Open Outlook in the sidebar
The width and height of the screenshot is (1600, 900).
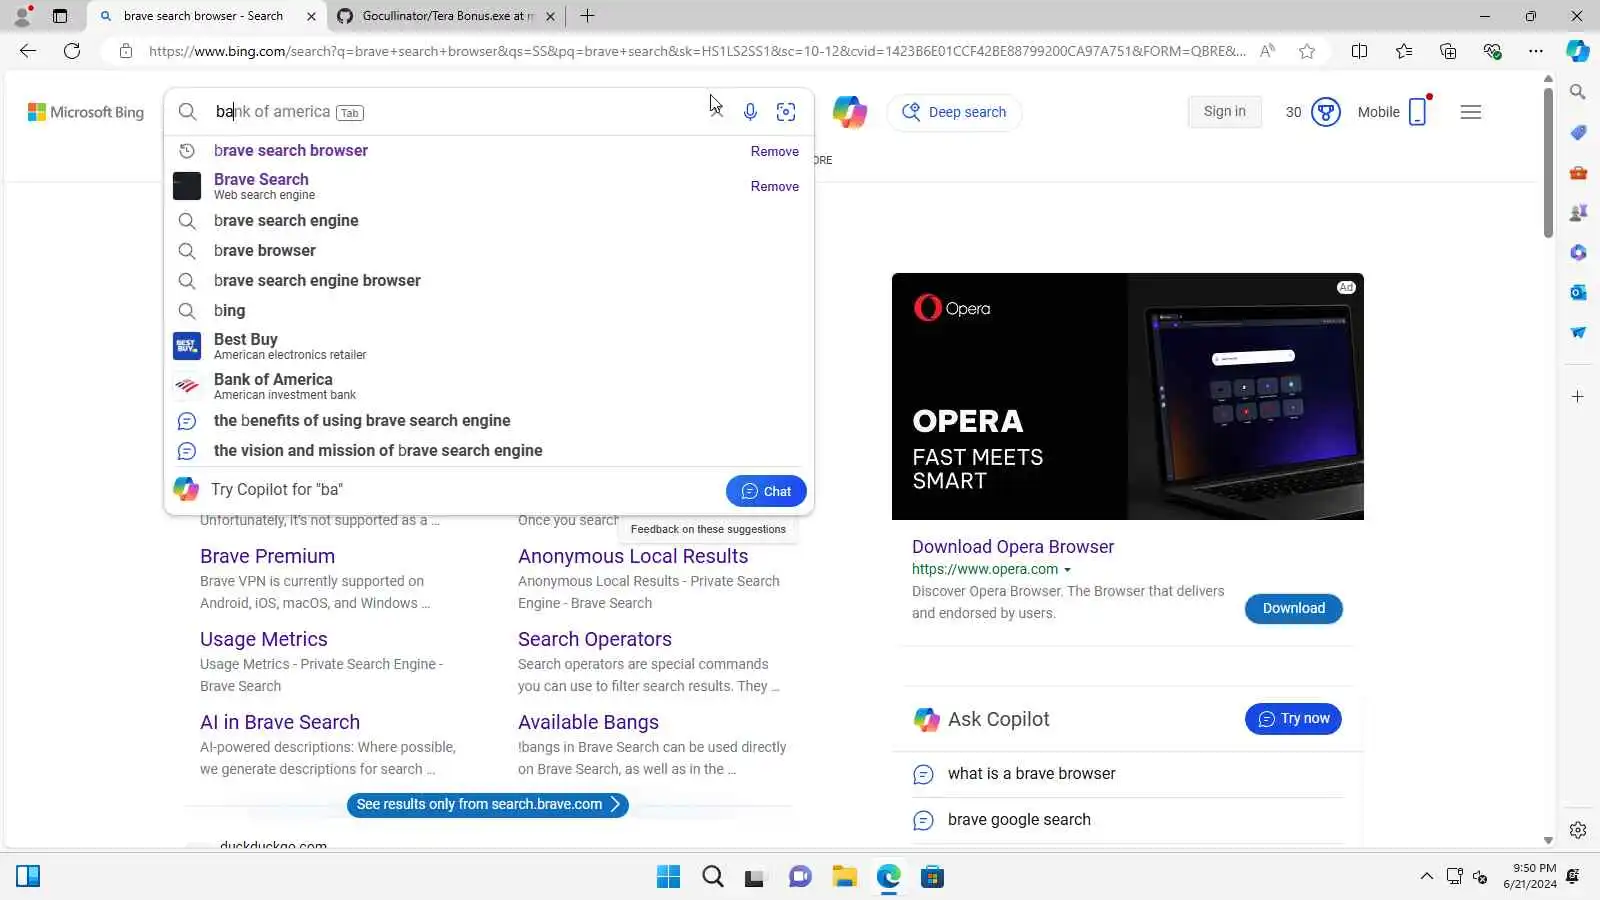pos(1578,292)
